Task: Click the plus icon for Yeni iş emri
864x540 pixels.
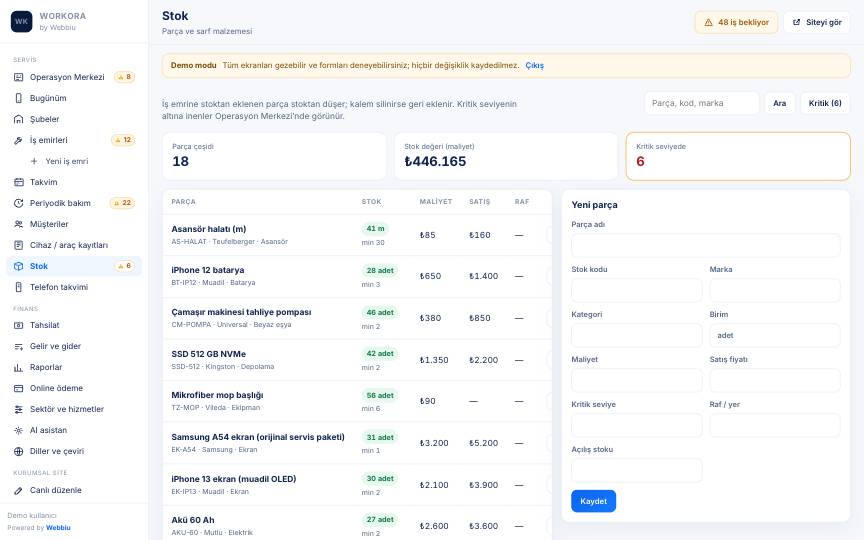Action: tap(34, 161)
